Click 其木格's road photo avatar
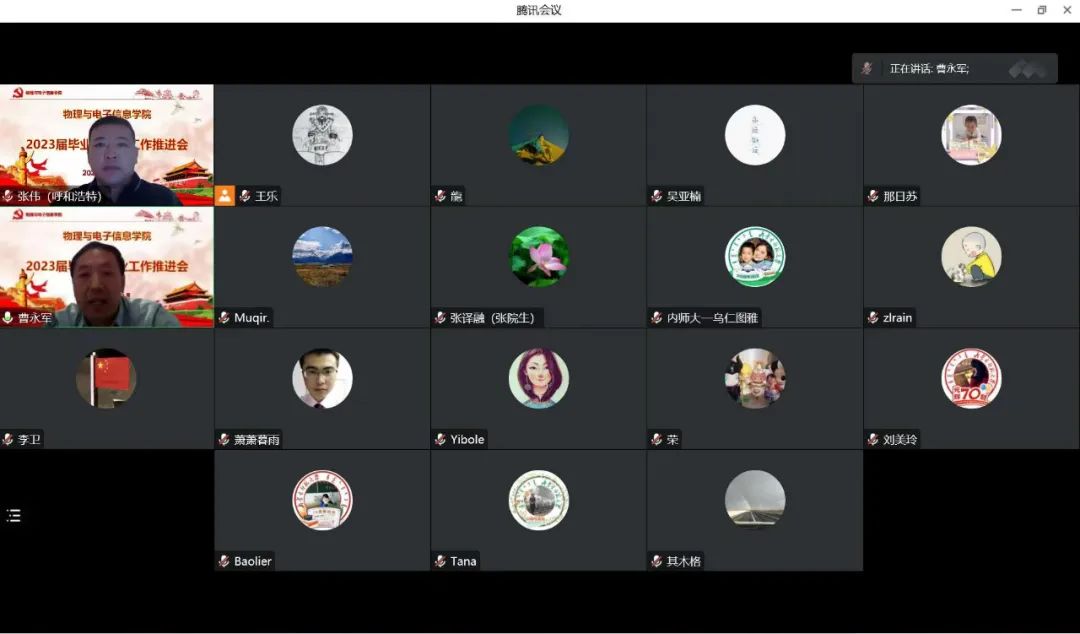Screen dimensions: 1080x634 point(755,500)
